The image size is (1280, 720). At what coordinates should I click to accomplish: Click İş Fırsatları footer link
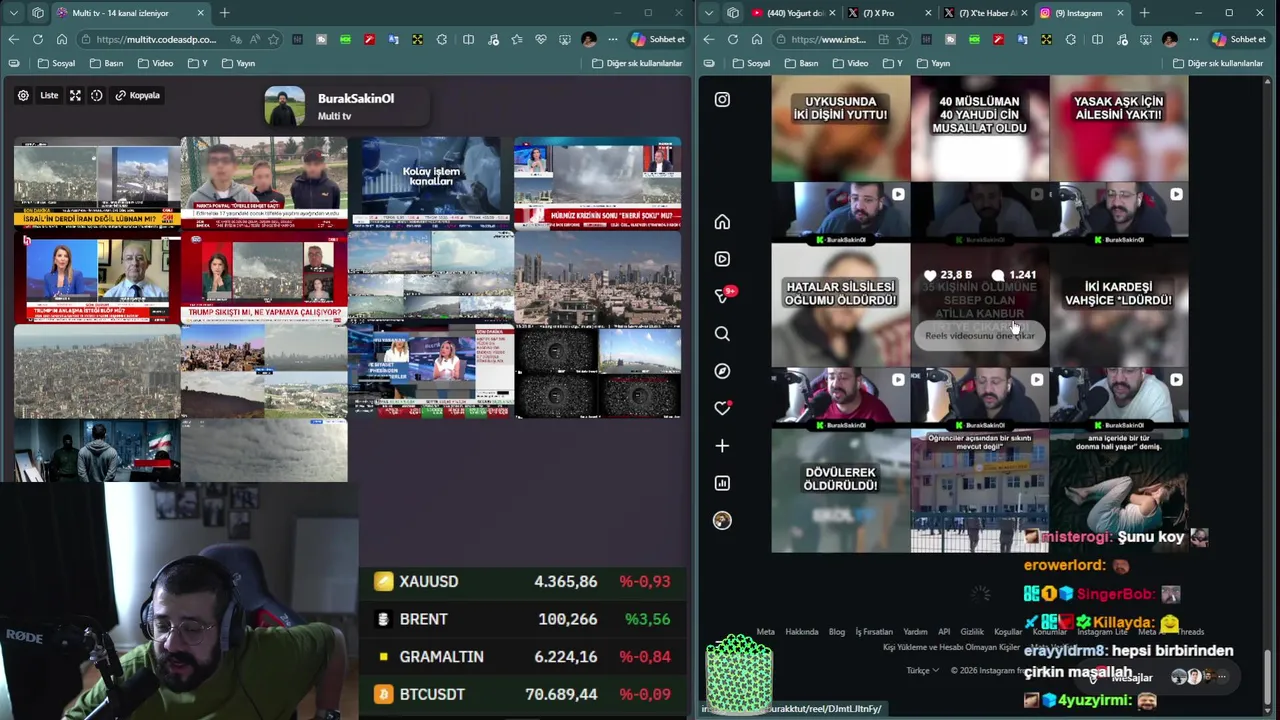point(873,632)
